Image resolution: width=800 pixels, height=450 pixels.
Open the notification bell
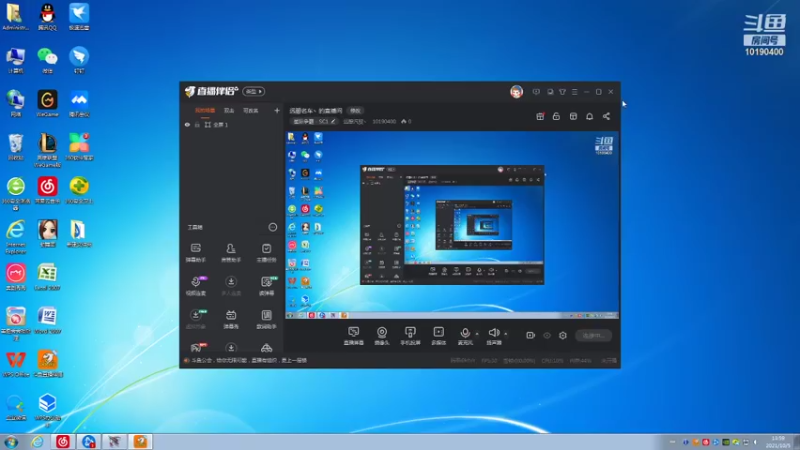589,116
